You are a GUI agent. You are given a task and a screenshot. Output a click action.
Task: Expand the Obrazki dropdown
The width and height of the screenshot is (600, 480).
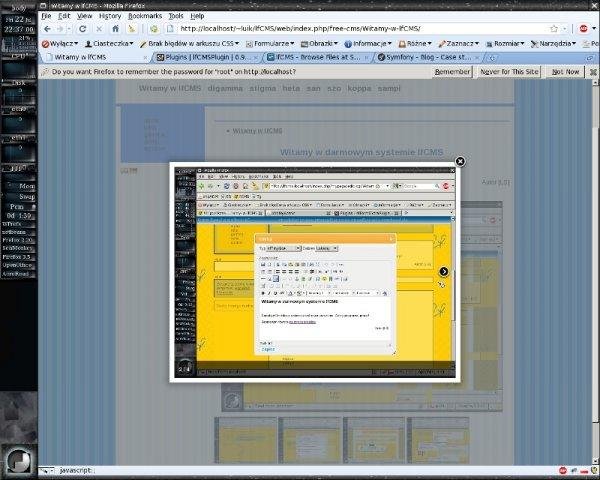point(320,44)
